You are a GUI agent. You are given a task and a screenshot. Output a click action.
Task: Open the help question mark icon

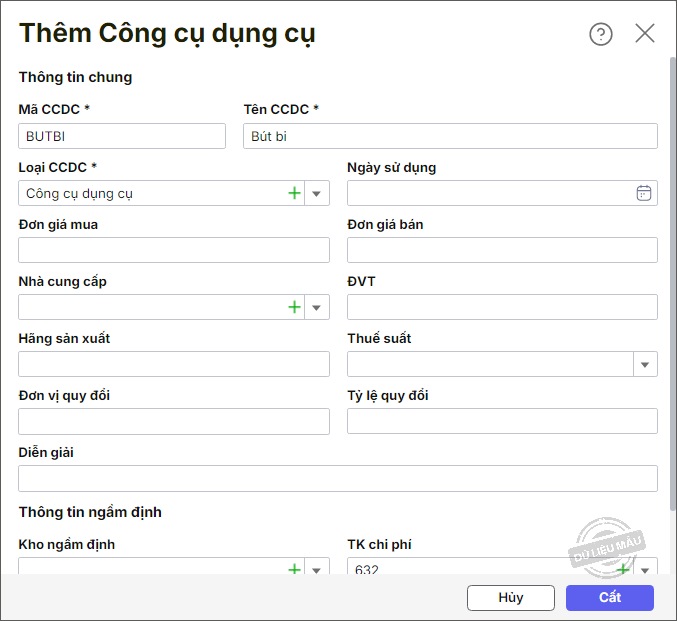[600, 34]
